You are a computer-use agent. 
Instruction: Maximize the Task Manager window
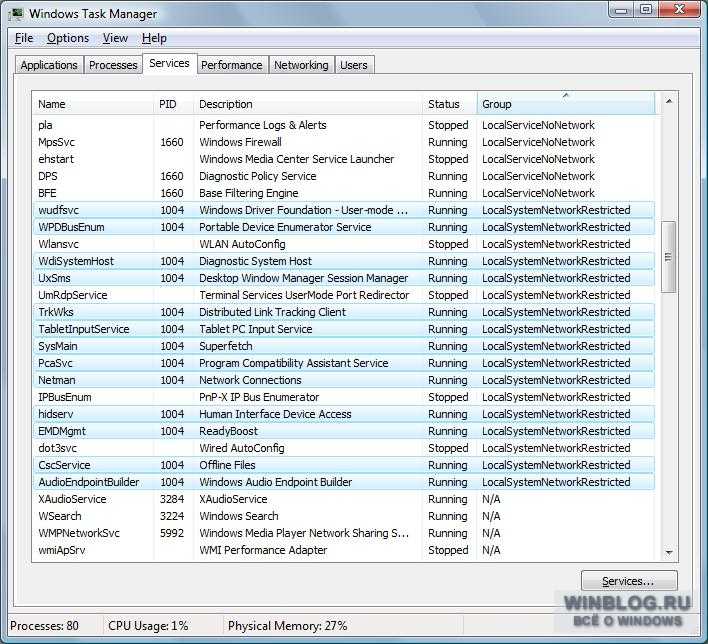(646, 10)
